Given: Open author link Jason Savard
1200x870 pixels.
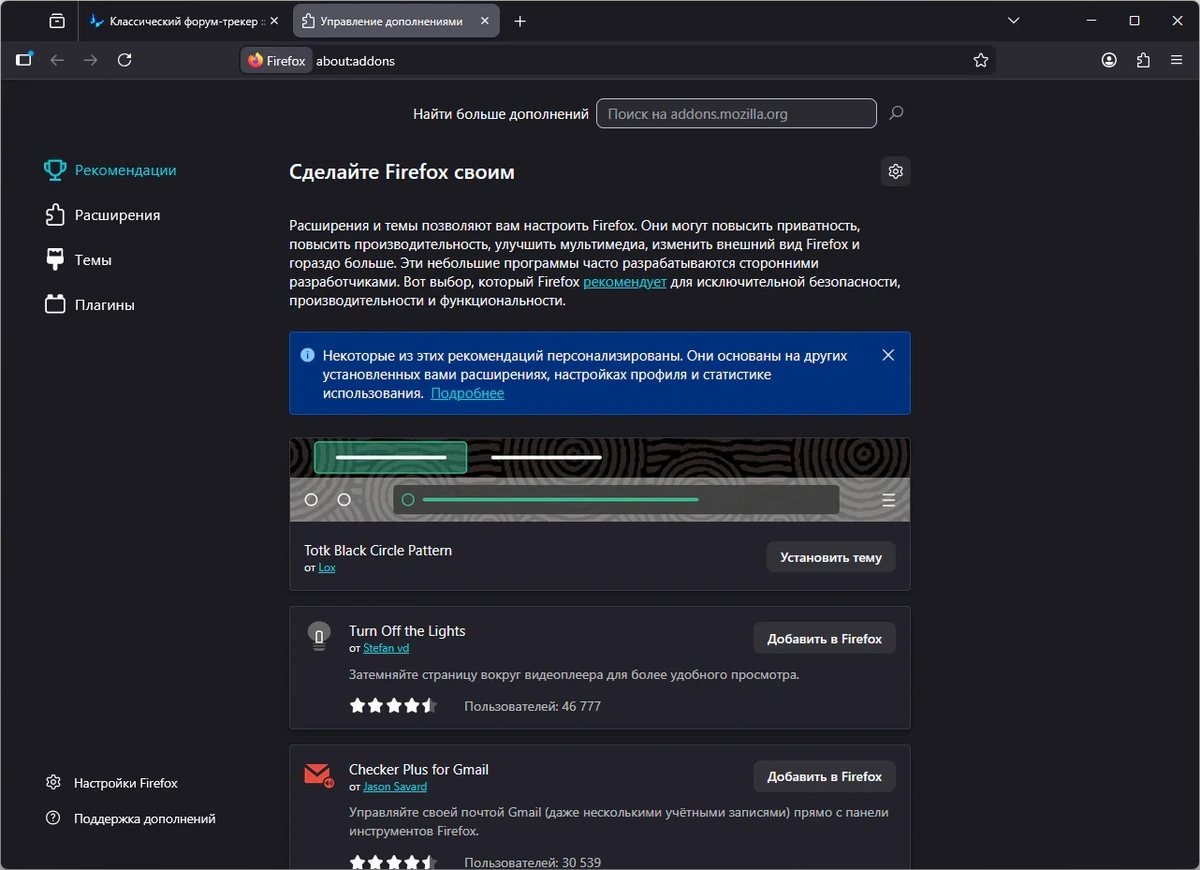Looking at the screenshot, I should click(x=395, y=786).
